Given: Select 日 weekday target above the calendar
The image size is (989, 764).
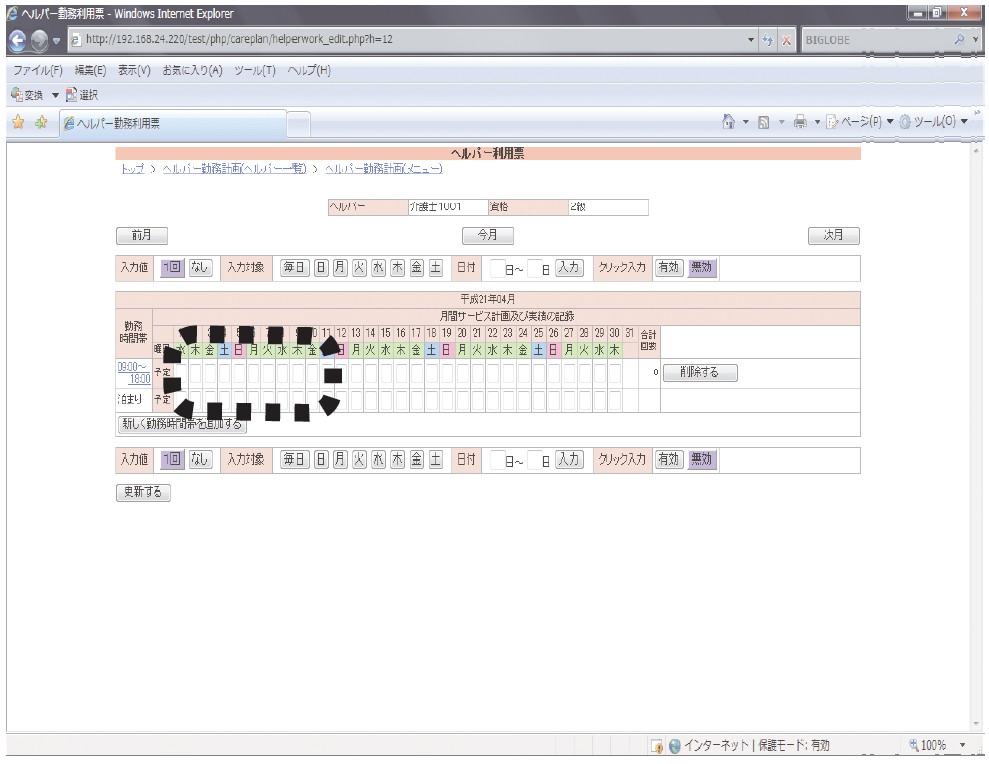Looking at the screenshot, I should pyautogui.click(x=321, y=267).
